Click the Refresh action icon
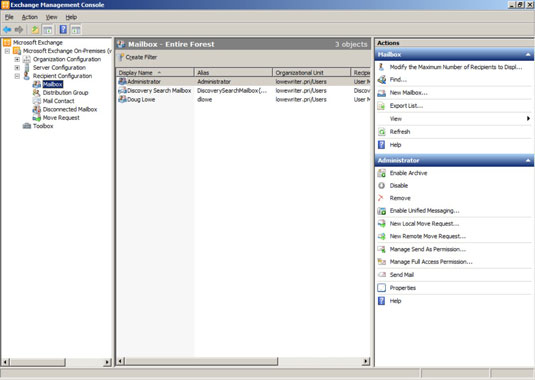Image resolution: width=535 pixels, height=380 pixels. pos(381,132)
